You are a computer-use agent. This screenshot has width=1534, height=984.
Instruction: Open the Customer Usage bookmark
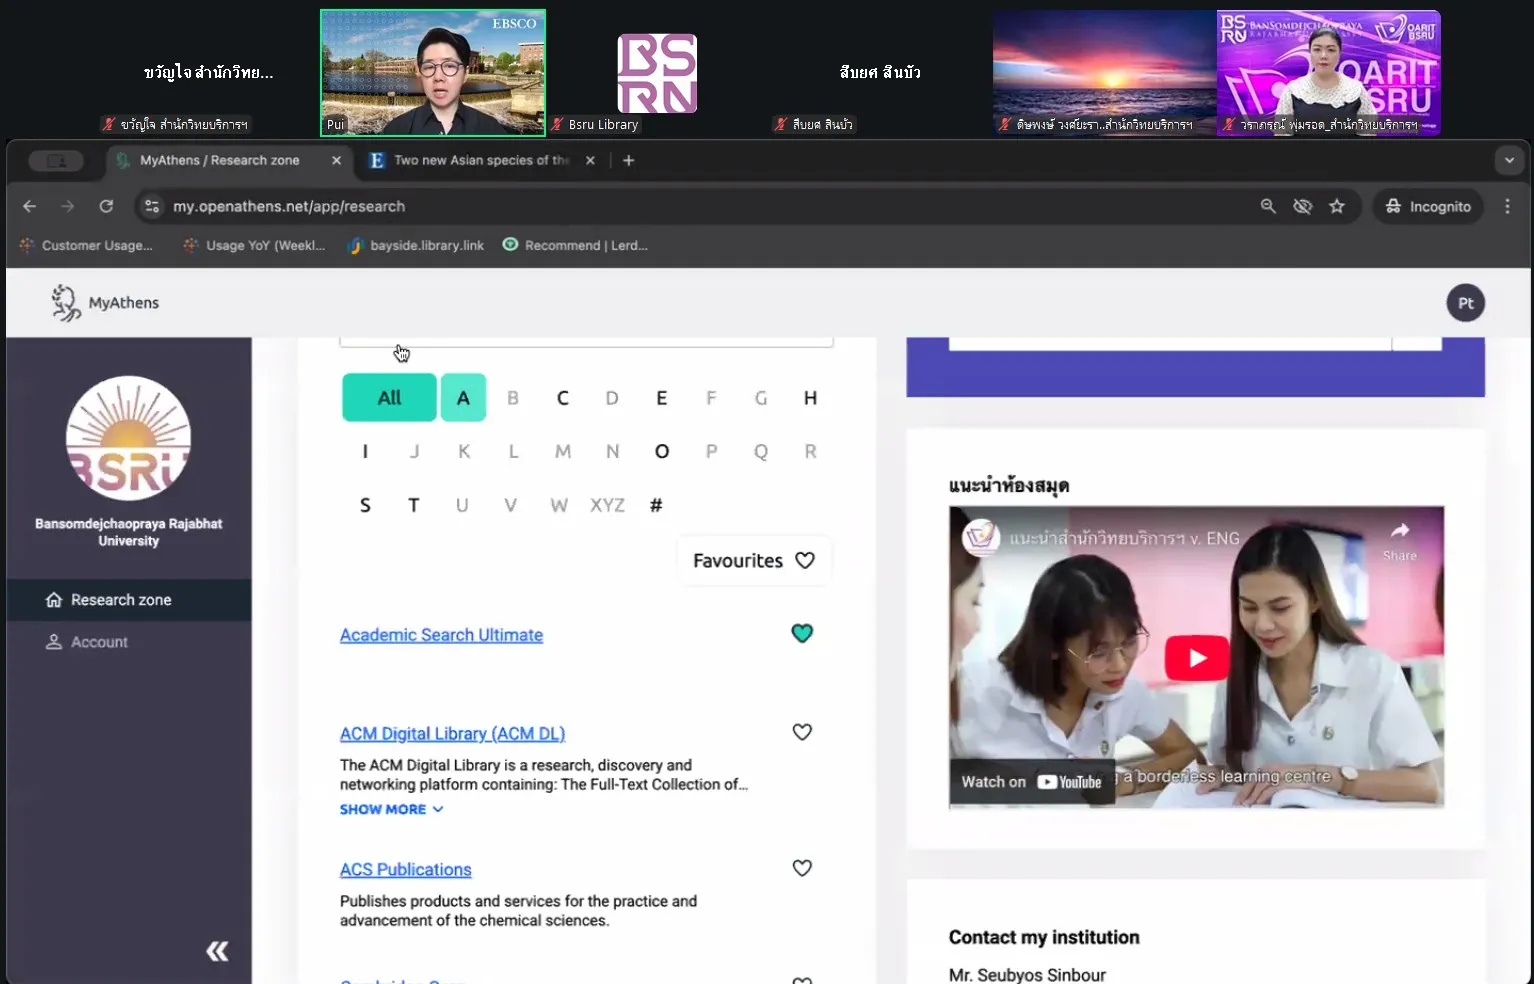pyautogui.click(x=86, y=245)
